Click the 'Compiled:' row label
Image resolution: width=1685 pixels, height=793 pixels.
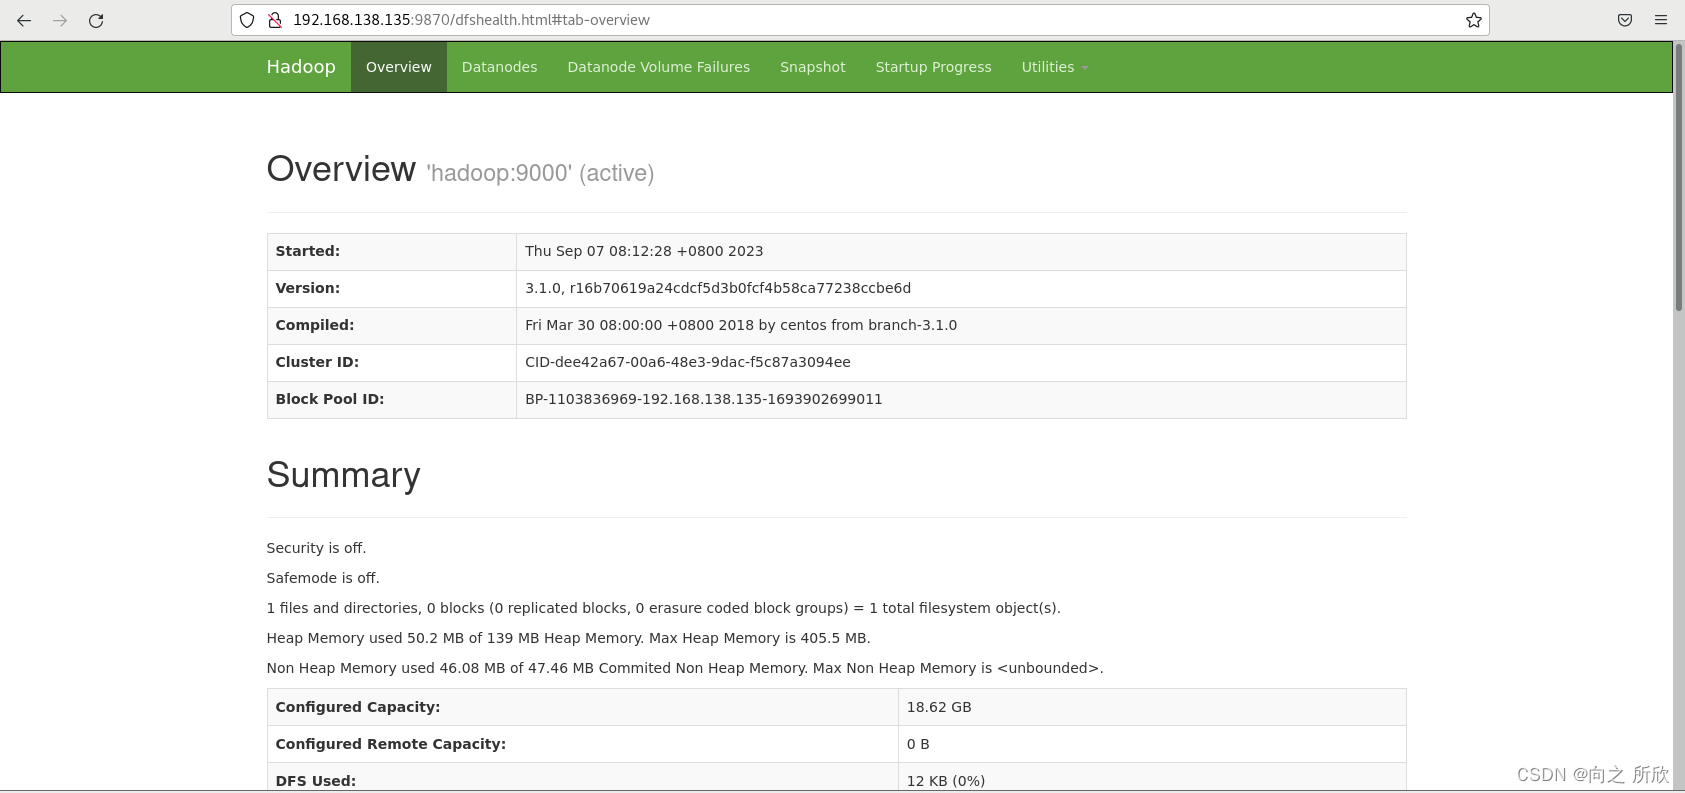tap(315, 325)
